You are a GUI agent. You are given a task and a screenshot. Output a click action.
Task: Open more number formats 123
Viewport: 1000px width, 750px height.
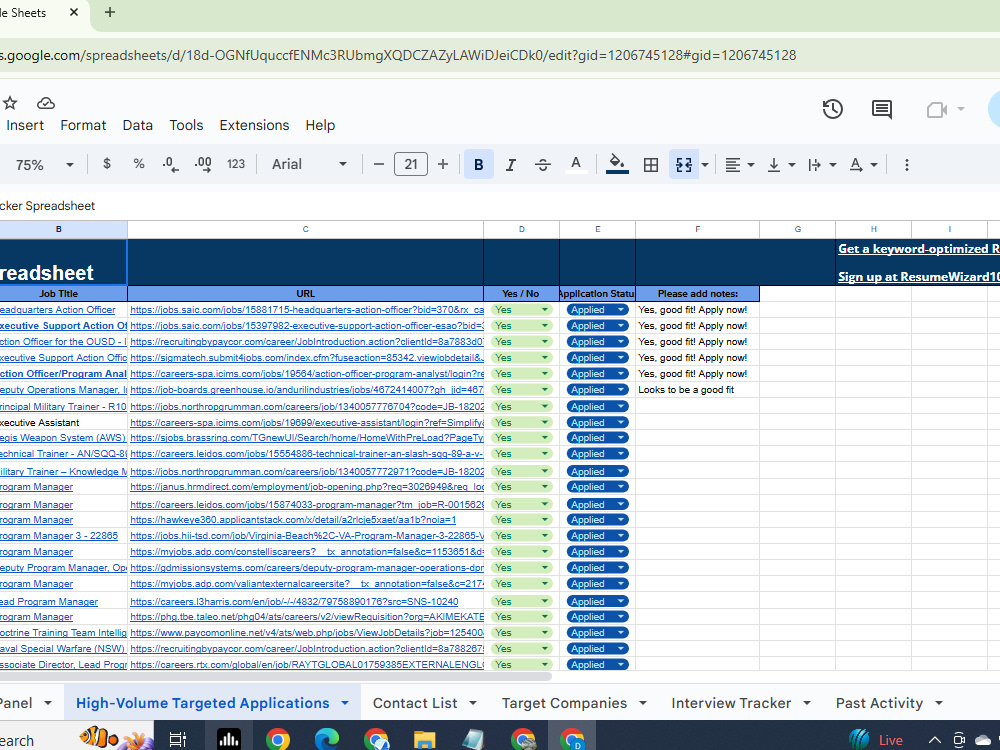(236, 165)
